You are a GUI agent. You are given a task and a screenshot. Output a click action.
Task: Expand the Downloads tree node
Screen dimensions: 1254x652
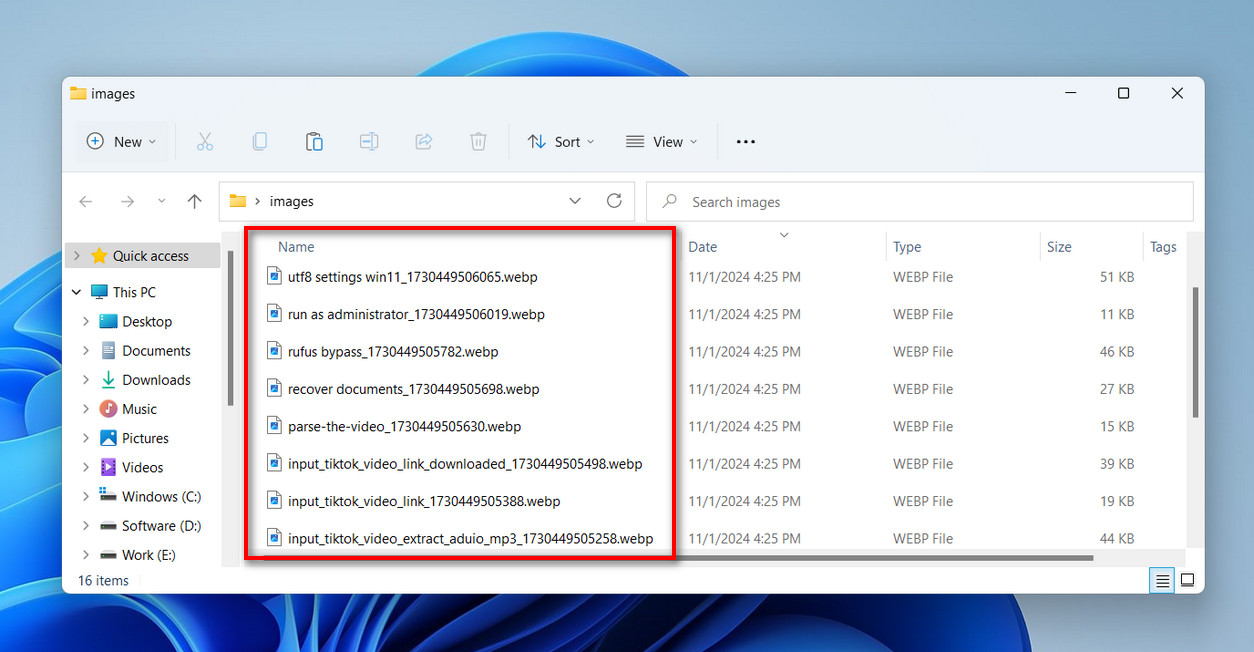point(86,380)
